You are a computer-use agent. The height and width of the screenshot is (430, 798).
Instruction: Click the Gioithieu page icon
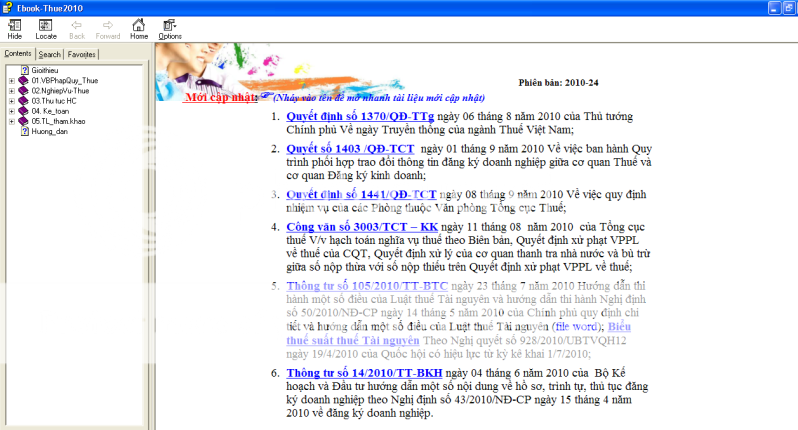(x=24, y=70)
